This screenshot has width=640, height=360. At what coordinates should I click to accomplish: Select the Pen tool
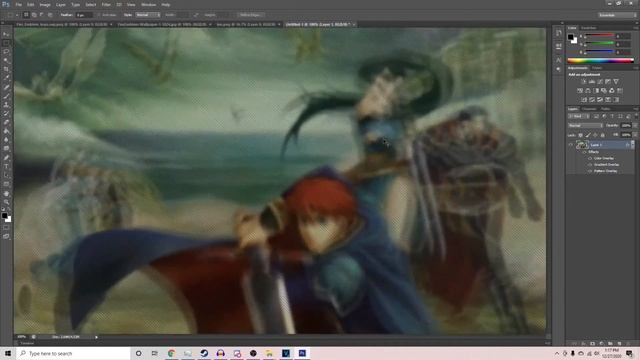pyautogui.click(x=6, y=158)
